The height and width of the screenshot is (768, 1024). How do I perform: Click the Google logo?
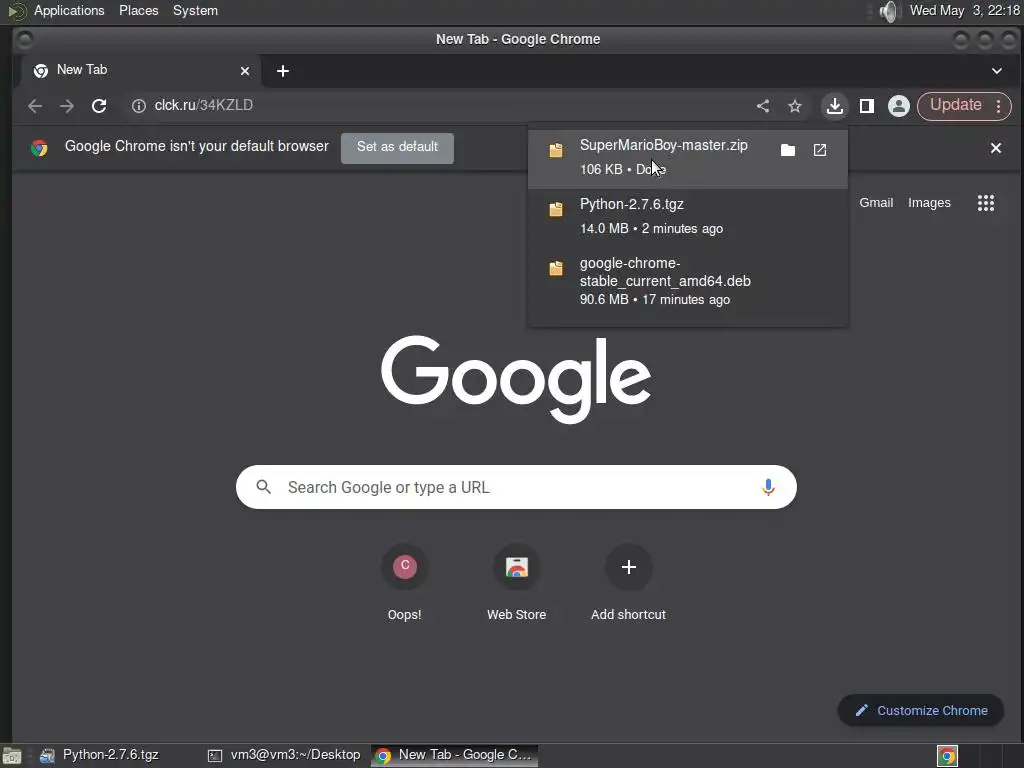point(516,379)
